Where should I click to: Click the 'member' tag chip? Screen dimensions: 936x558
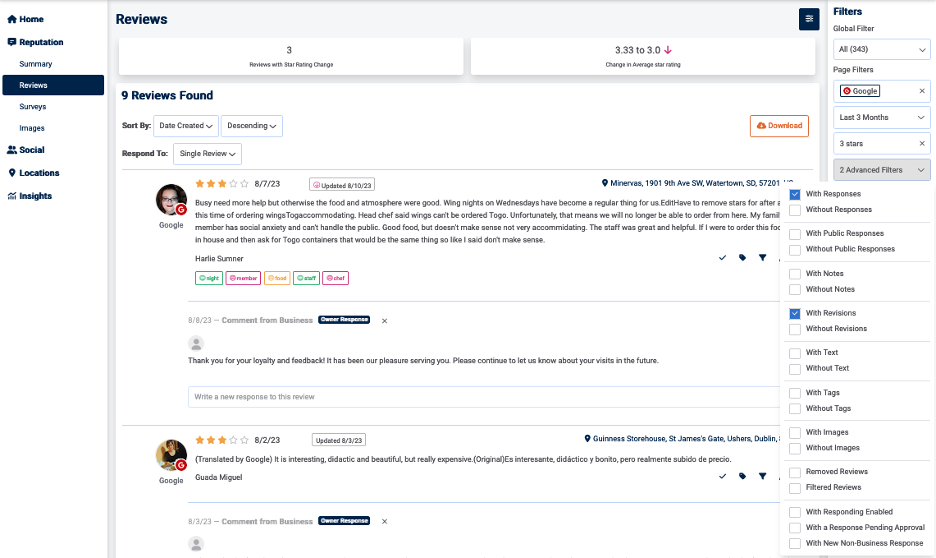243,278
